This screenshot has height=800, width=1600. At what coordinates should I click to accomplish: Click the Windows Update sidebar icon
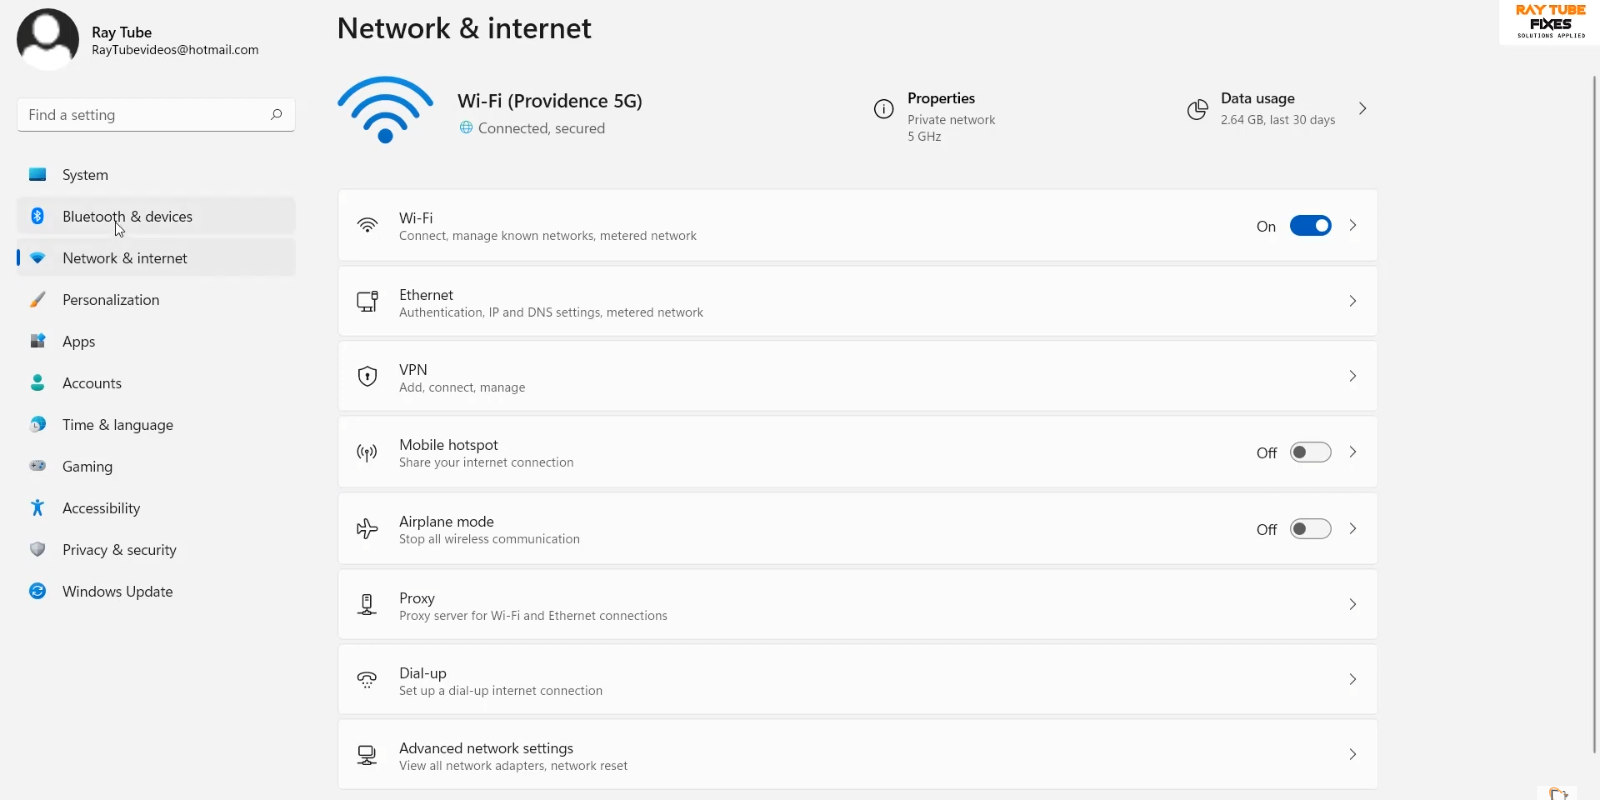point(37,591)
